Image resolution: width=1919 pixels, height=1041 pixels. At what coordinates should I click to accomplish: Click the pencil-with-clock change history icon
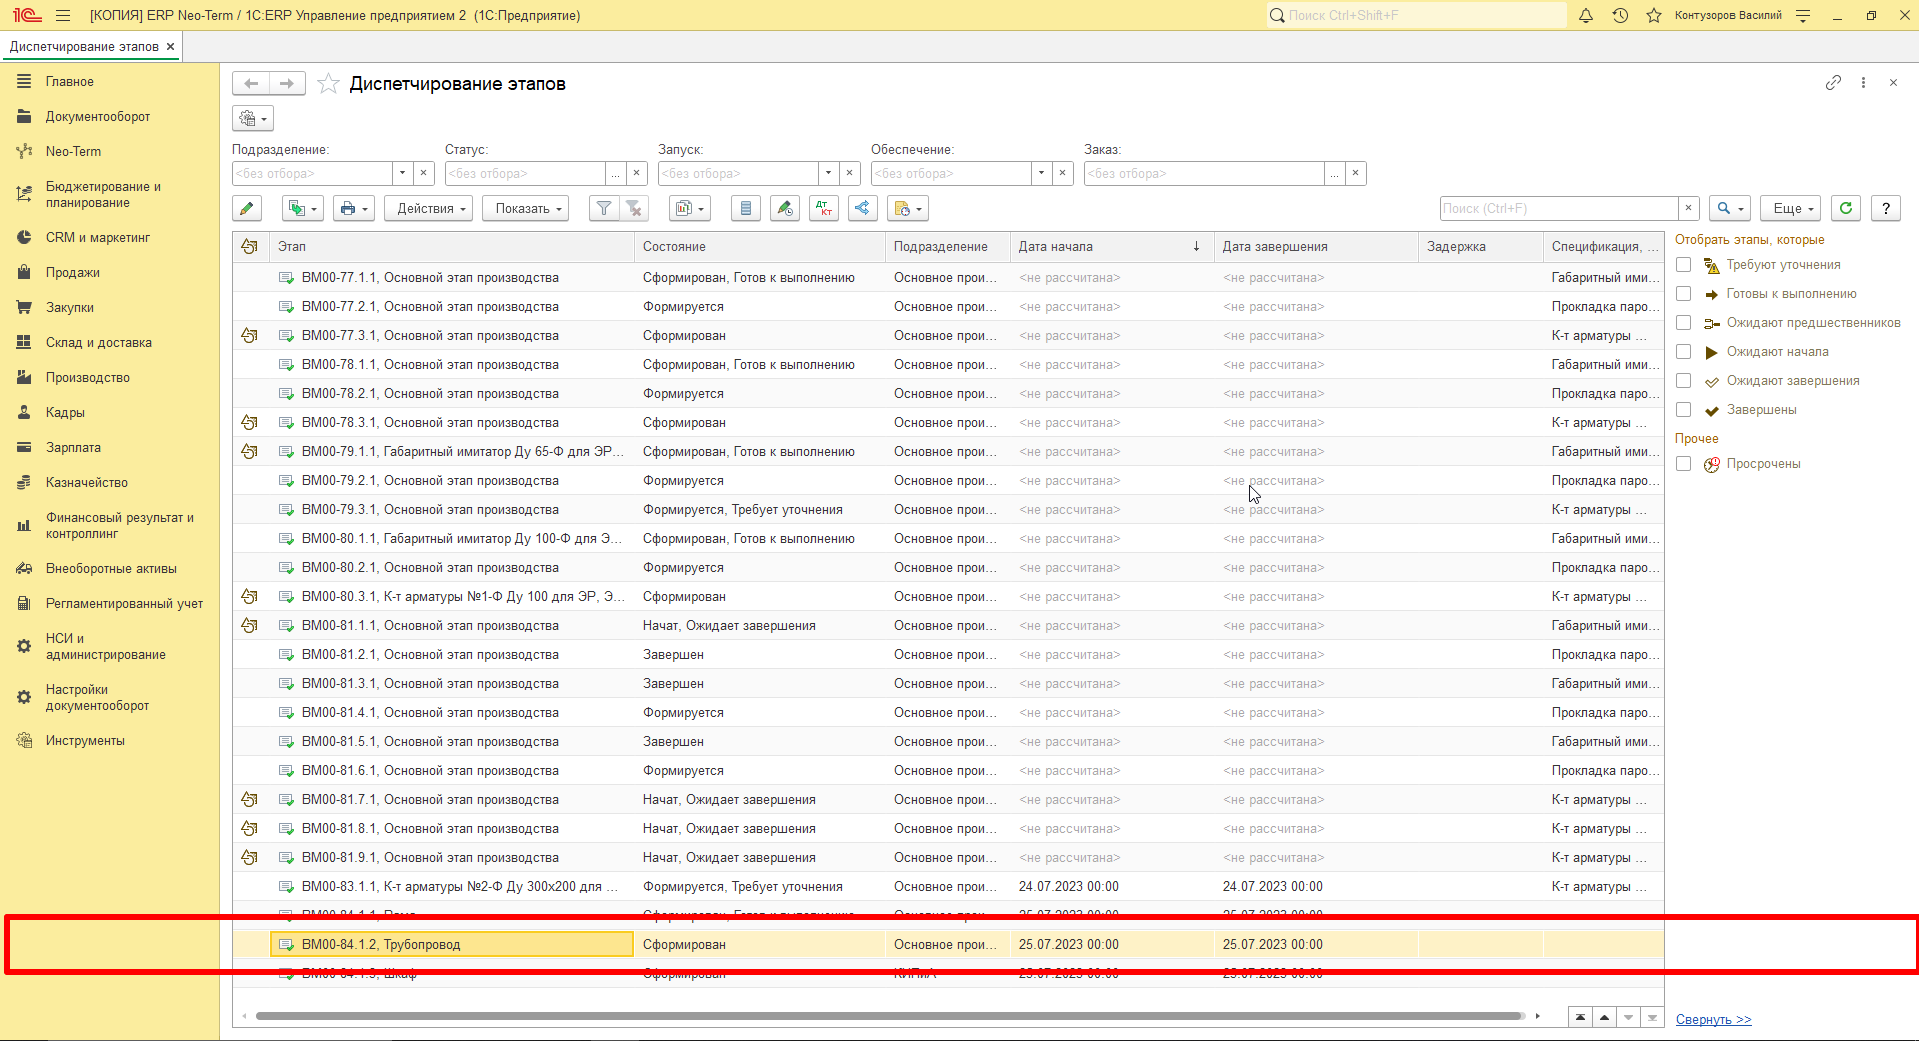(x=785, y=208)
